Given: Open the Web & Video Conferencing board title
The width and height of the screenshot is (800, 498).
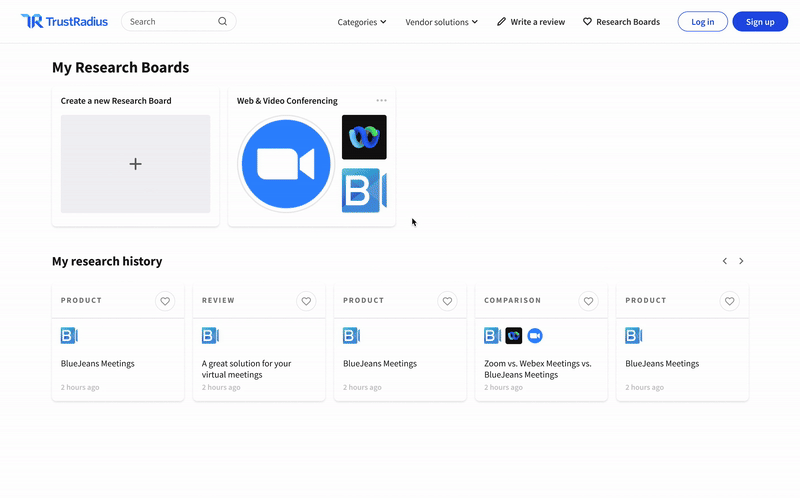Looking at the screenshot, I should click(287, 101).
